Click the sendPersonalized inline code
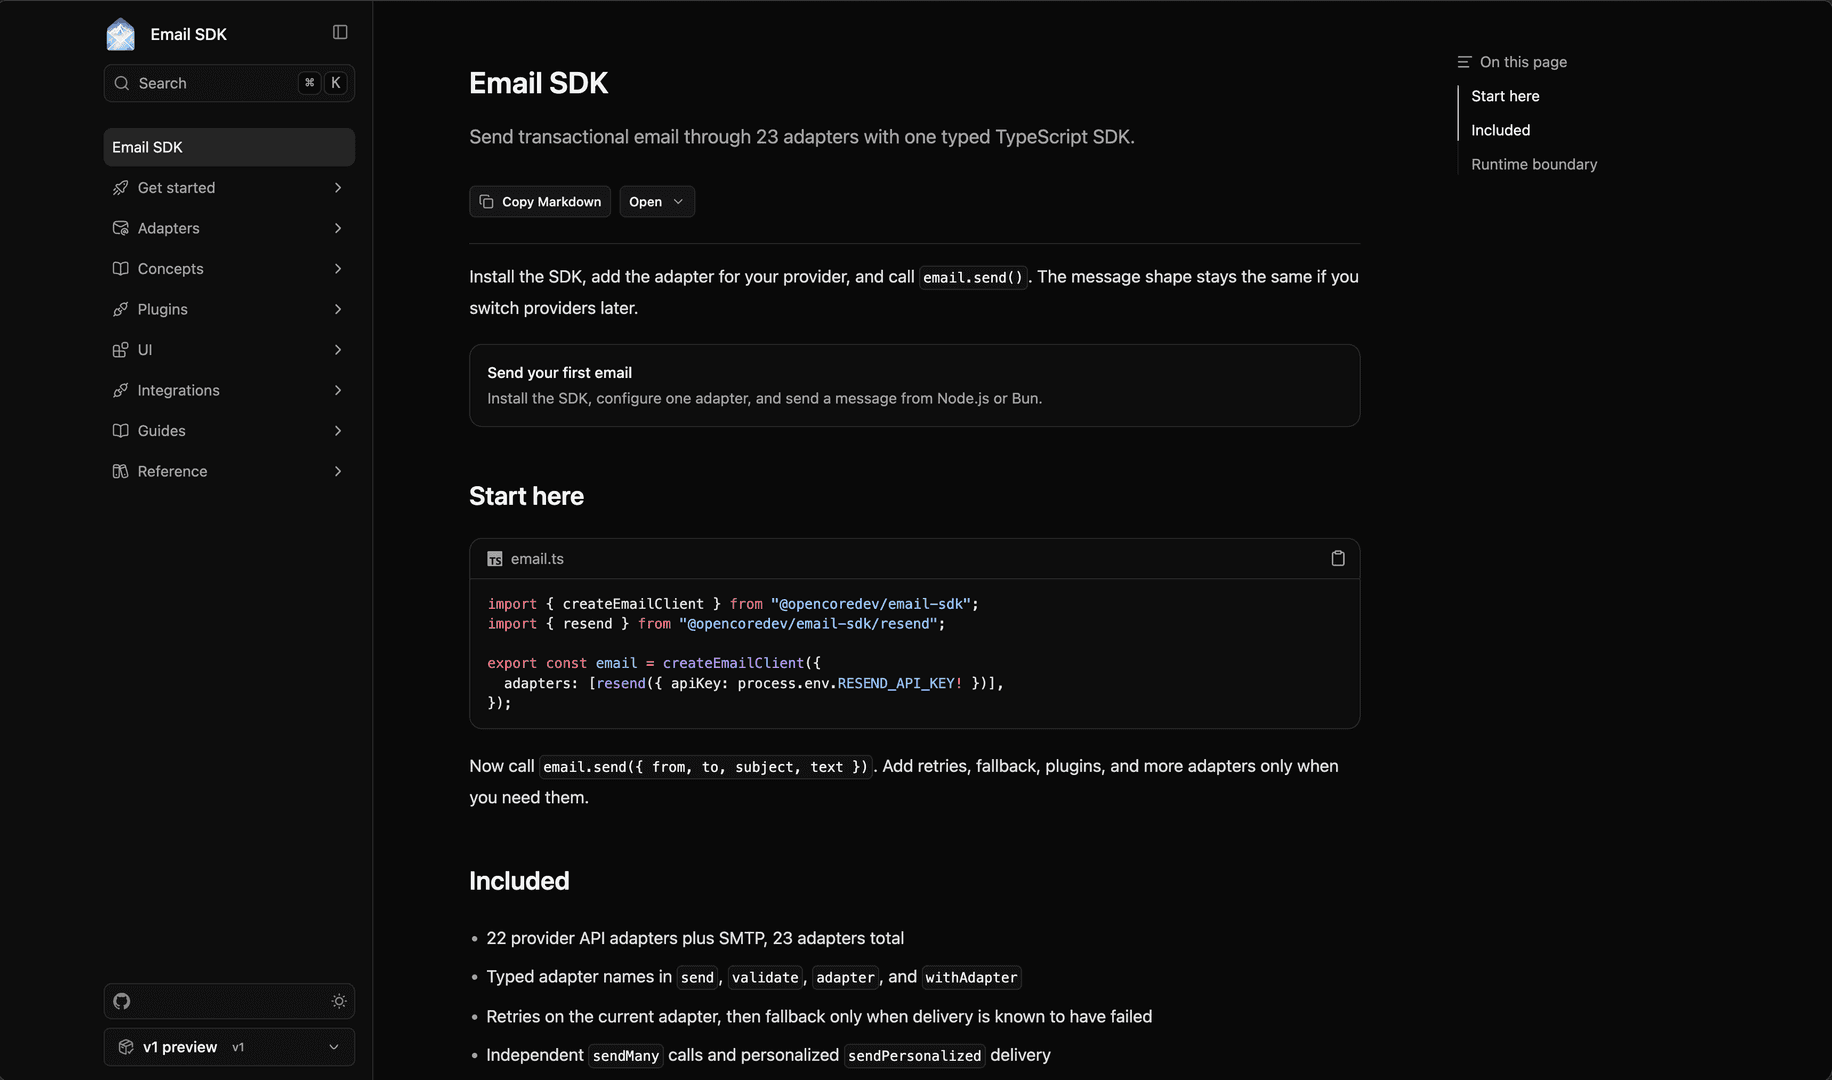1832x1080 pixels. point(914,1056)
